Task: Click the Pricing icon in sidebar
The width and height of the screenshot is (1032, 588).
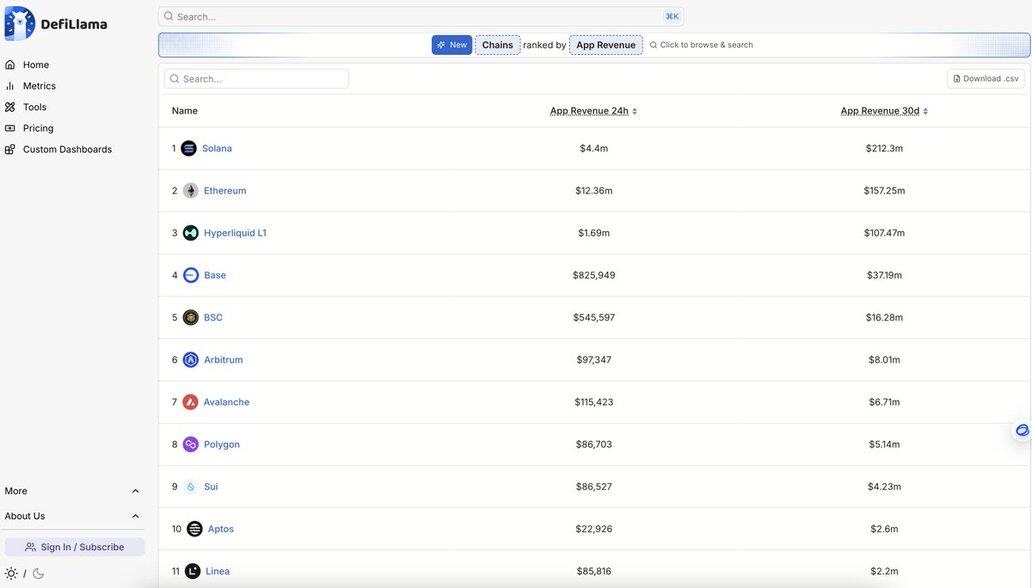Action: pos(10,128)
